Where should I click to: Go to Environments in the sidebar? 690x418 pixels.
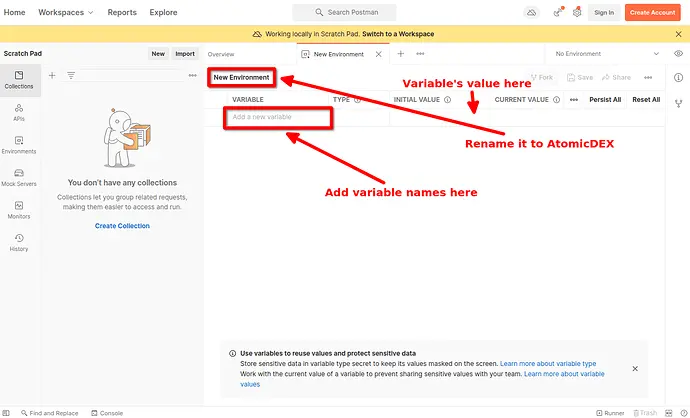(x=18, y=145)
